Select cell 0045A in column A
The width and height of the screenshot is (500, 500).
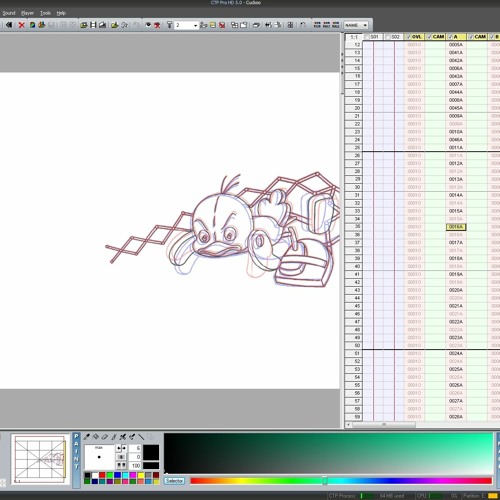coord(456,108)
